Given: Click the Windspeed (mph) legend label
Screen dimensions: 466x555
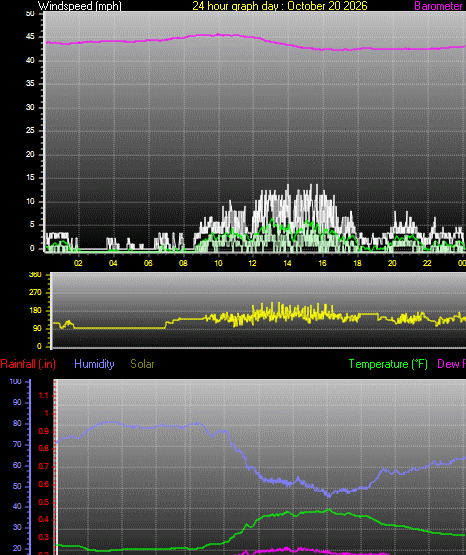Looking at the screenshot, I should pos(80,6).
